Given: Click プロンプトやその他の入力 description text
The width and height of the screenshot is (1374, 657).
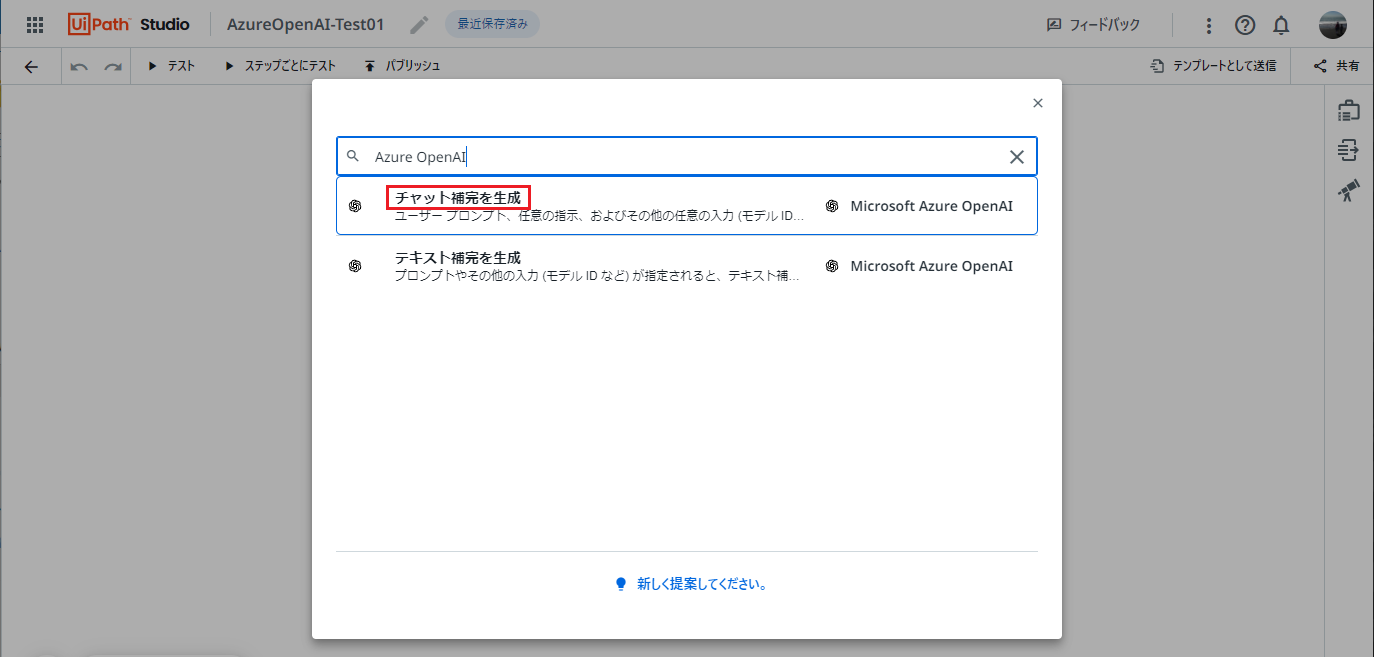Looking at the screenshot, I should tap(597, 276).
